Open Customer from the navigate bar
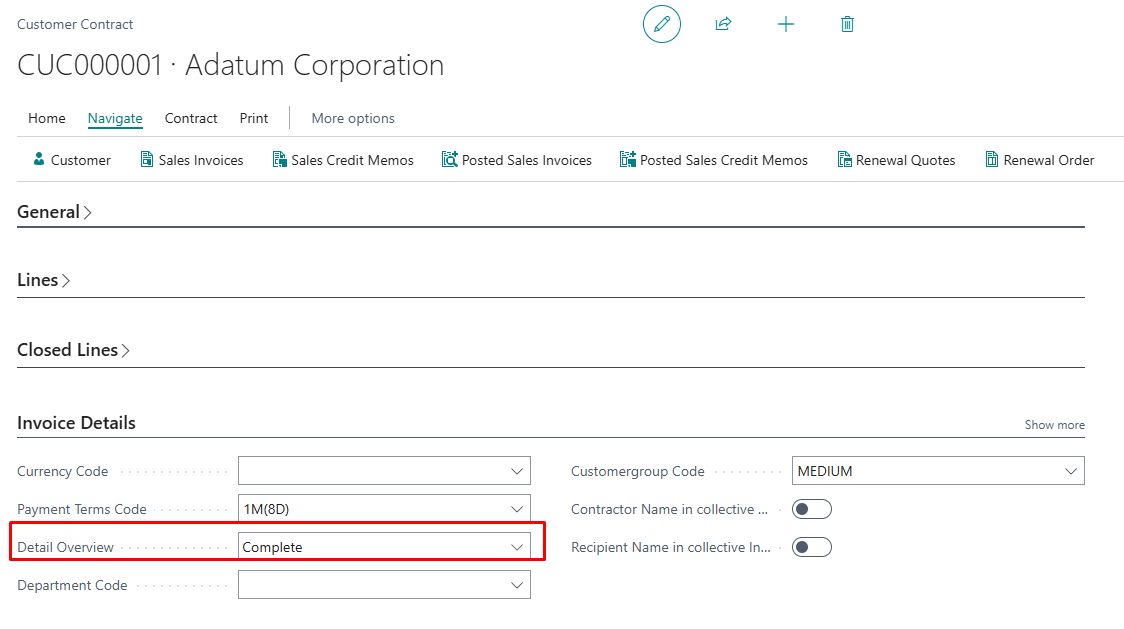 [x=71, y=160]
